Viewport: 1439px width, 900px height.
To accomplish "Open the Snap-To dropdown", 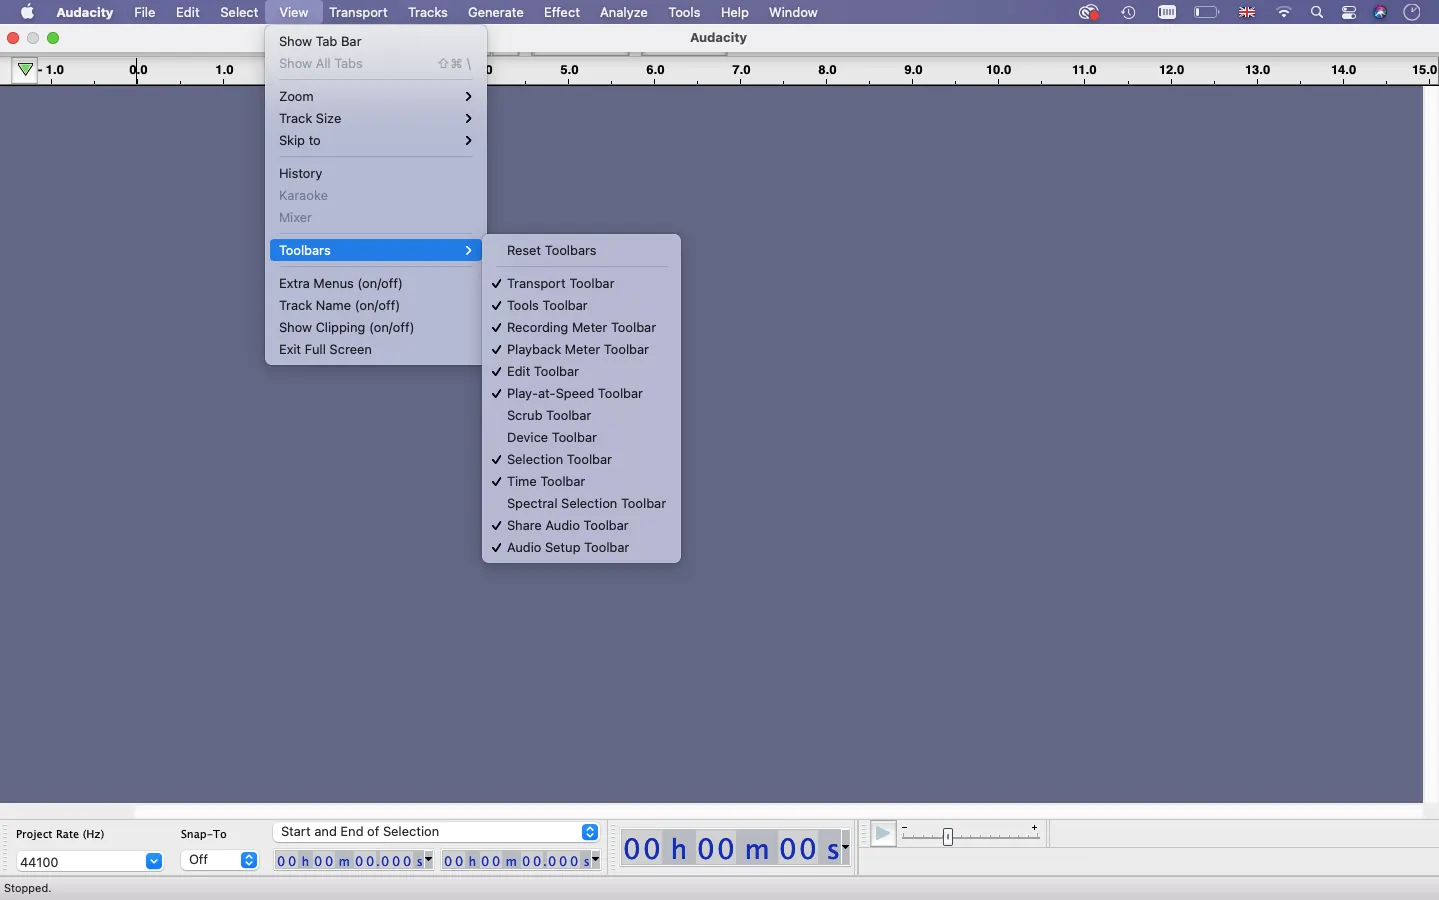I will tap(220, 860).
